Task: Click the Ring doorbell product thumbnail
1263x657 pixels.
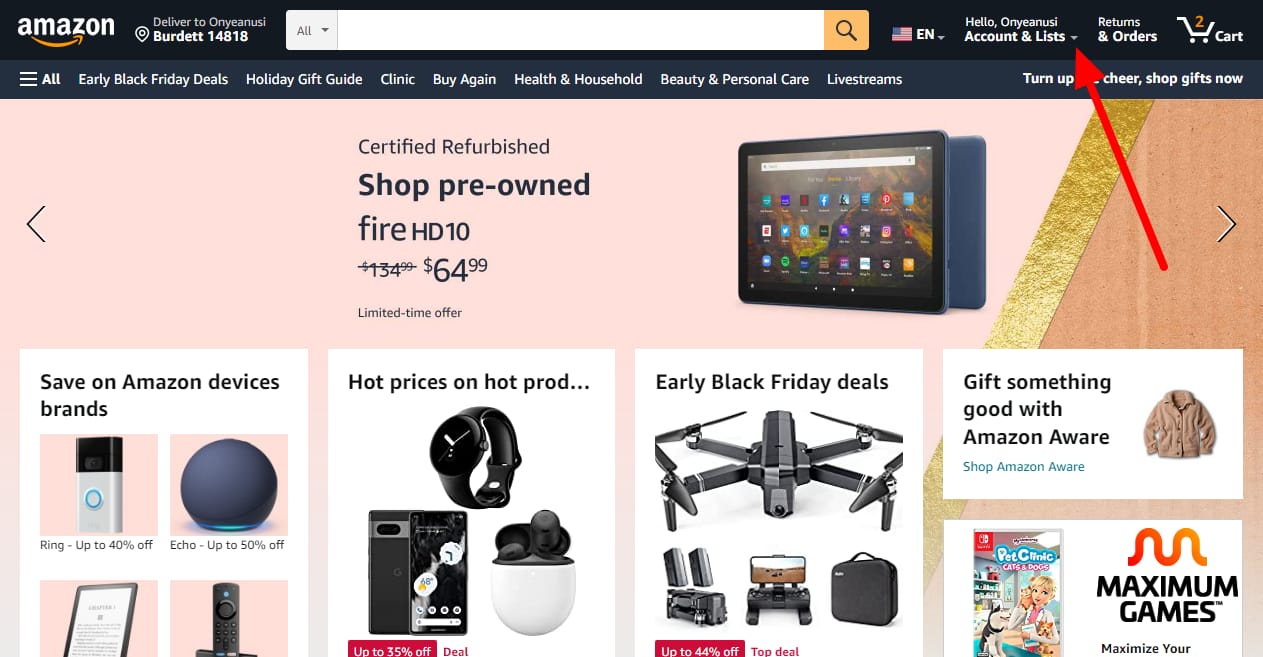Action: tap(99, 484)
